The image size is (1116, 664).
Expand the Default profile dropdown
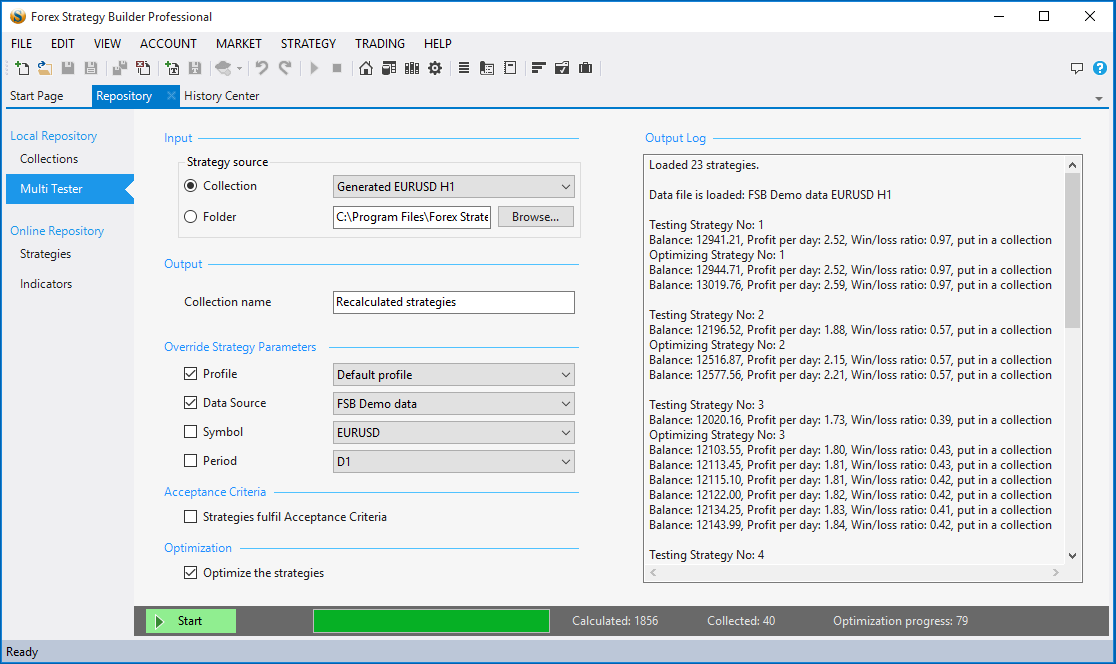(x=453, y=375)
